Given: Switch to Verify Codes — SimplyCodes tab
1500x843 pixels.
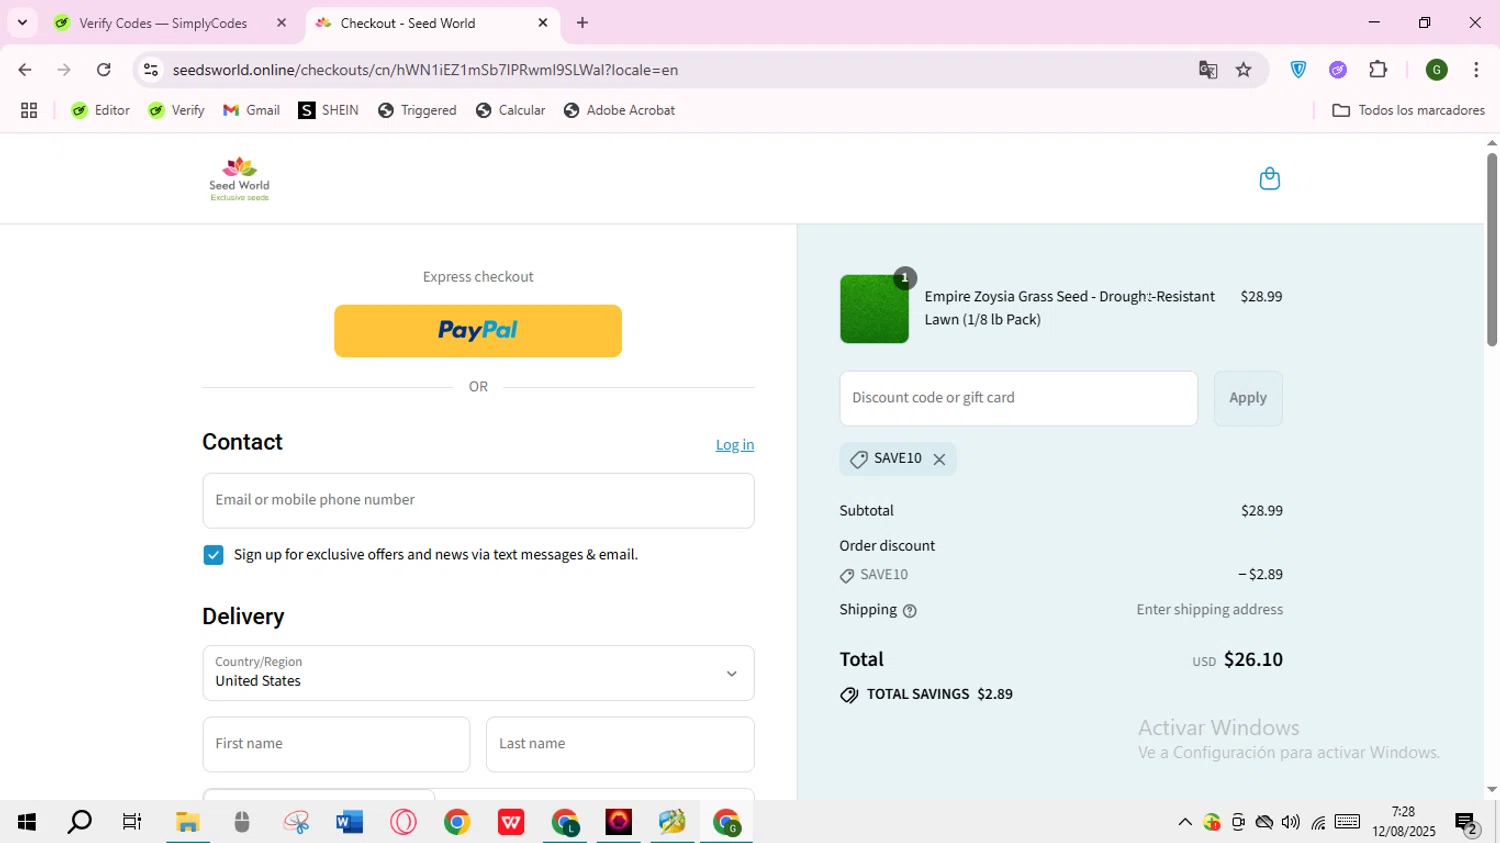Looking at the screenshot, I should pyautogui.click(x=163, y=23).
